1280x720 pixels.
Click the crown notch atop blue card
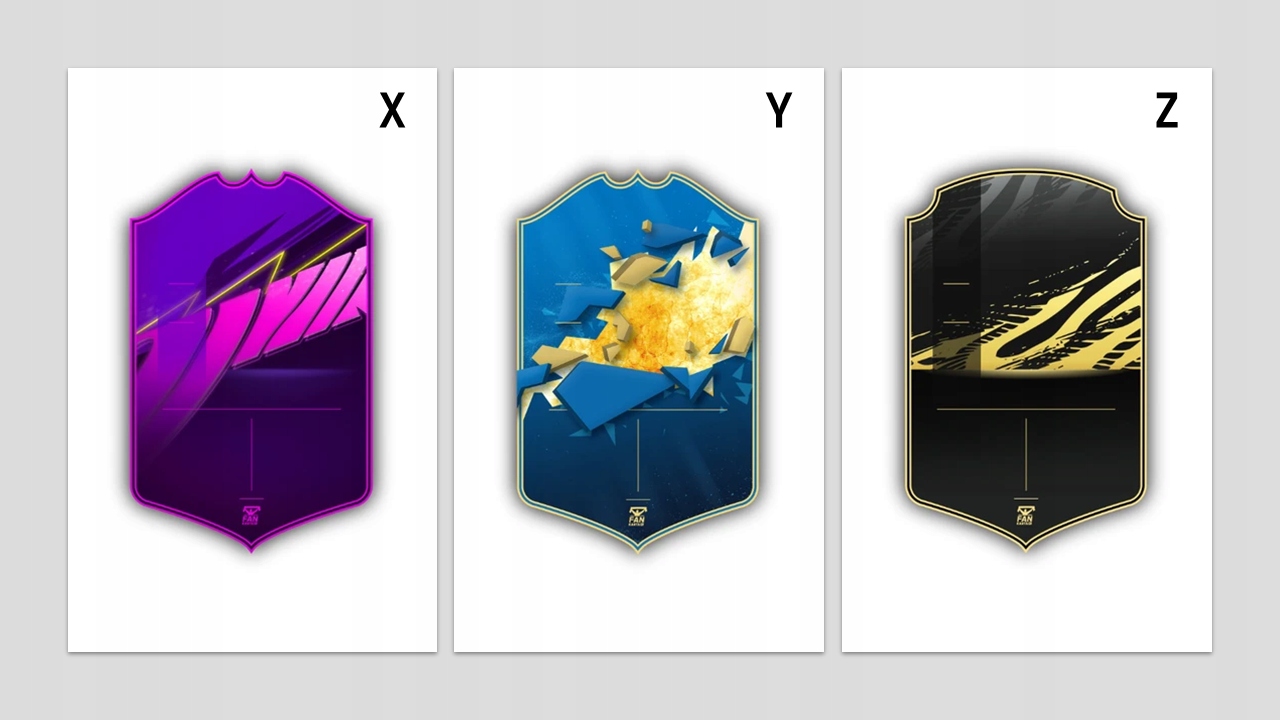click(638, 180)
